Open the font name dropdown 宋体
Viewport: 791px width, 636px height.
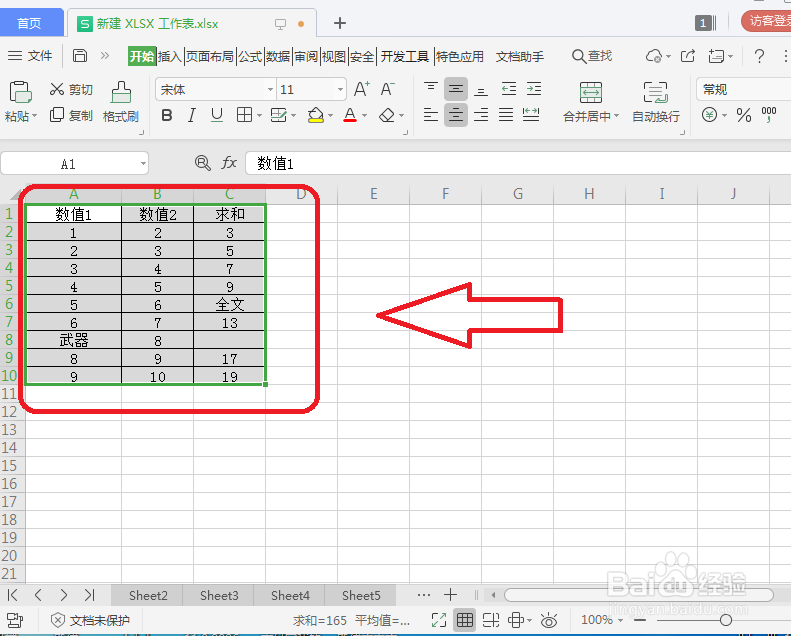[270, 90]
